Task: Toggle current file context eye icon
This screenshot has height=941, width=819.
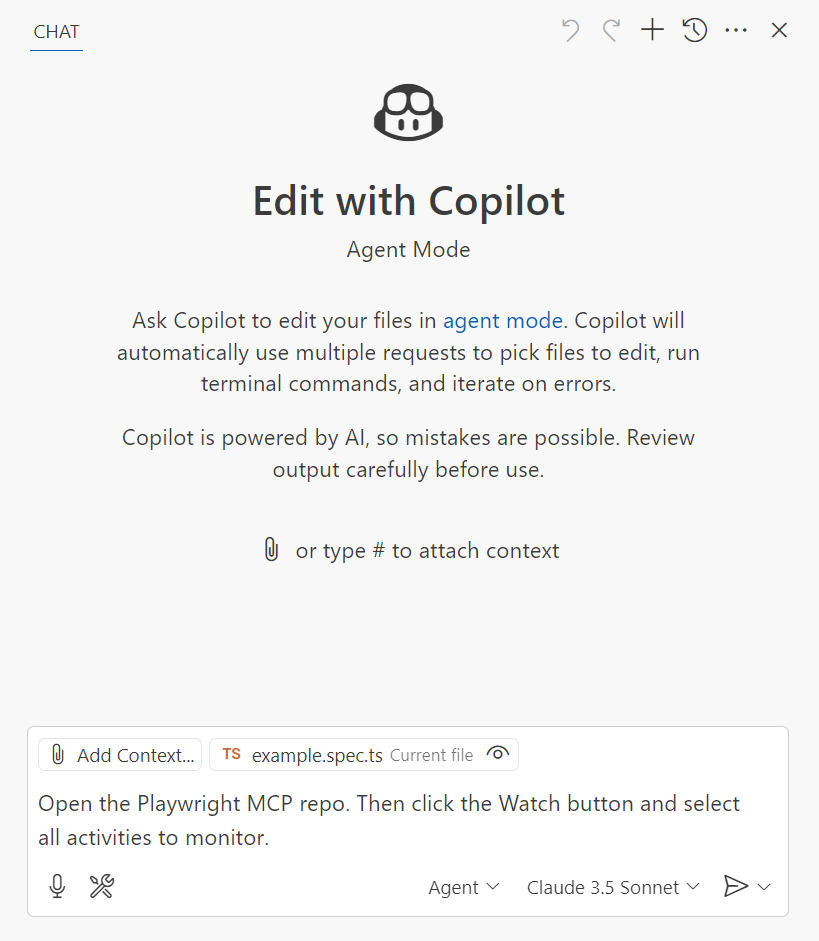Action: 497,754
